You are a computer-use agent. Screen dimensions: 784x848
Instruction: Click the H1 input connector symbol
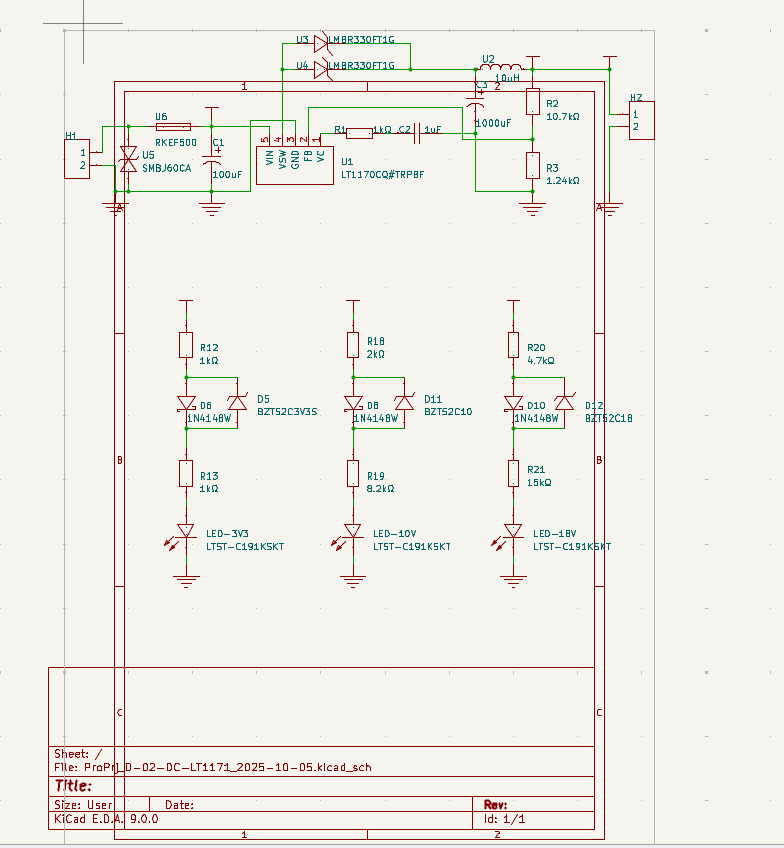pyautogui.click(x=75, y=159)
